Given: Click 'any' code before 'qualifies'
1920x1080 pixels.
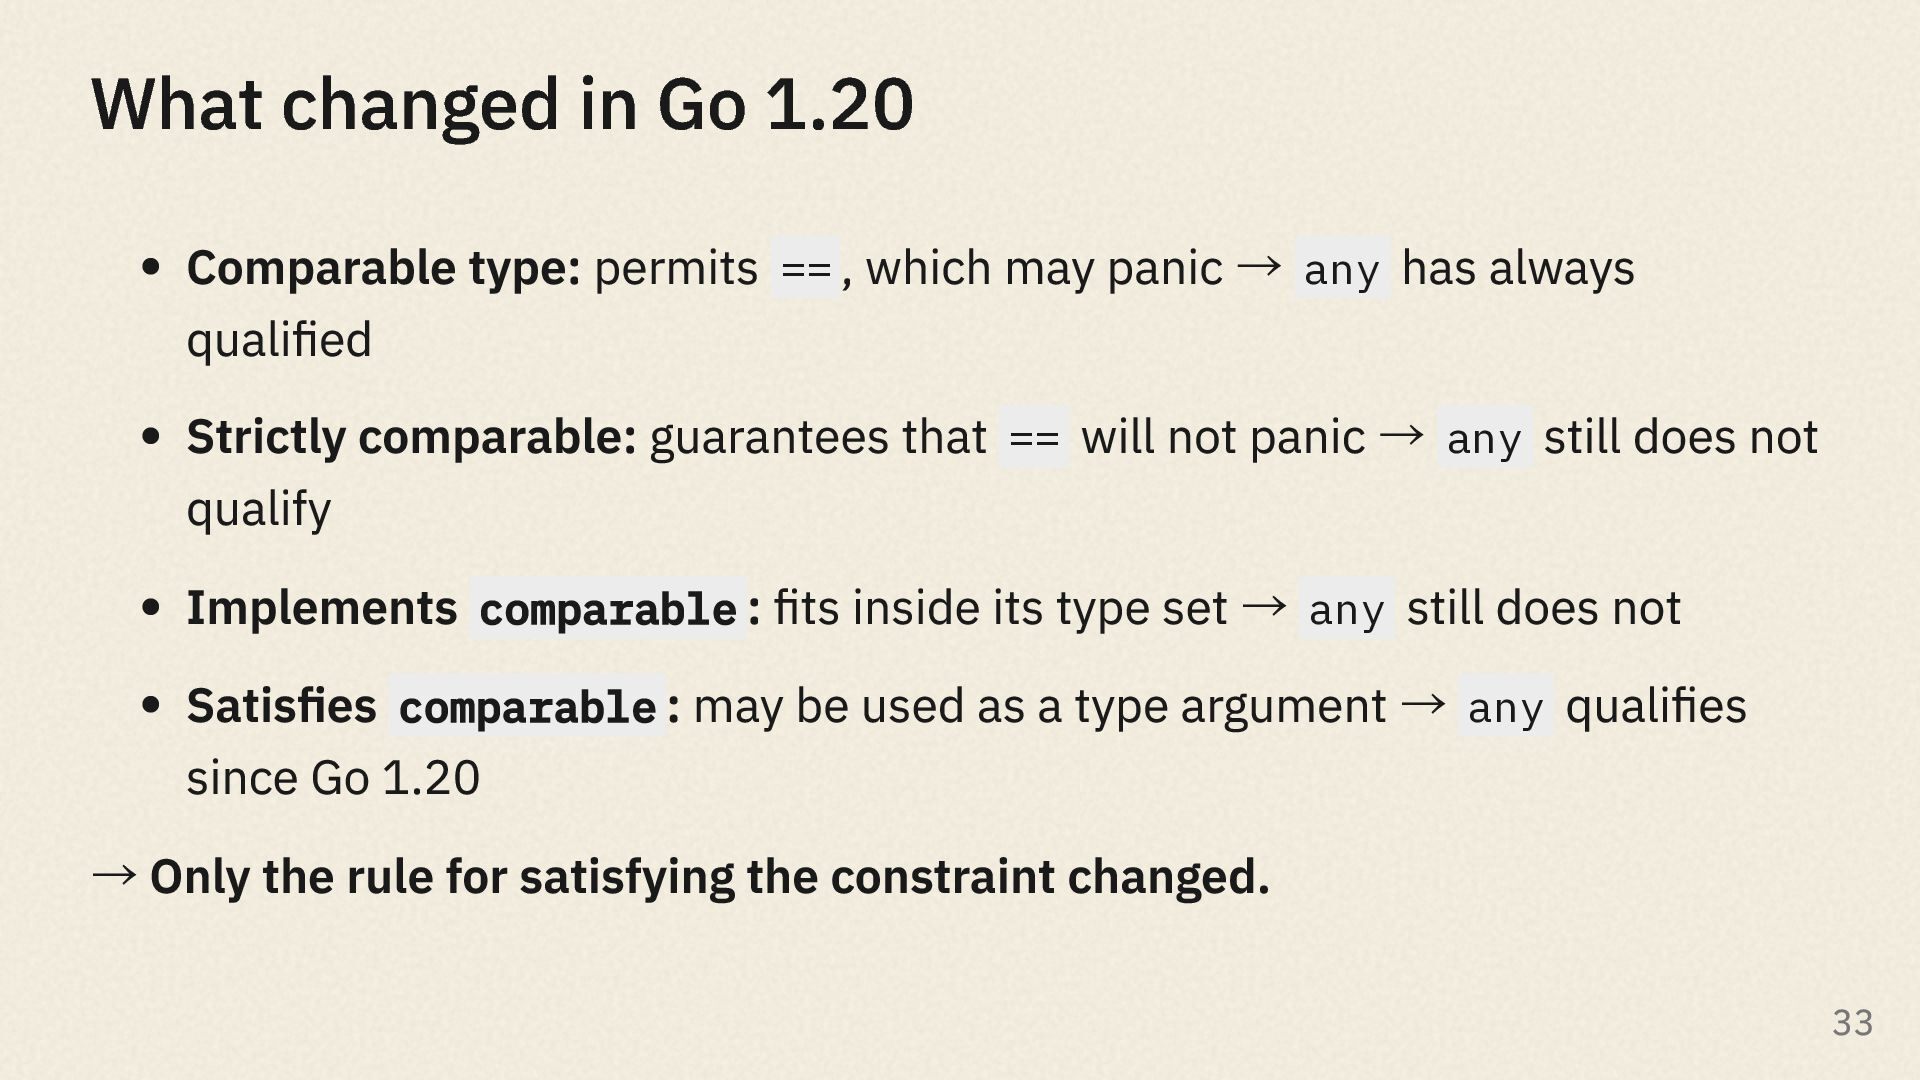Looking at the screenshot, I should 1506,706.
